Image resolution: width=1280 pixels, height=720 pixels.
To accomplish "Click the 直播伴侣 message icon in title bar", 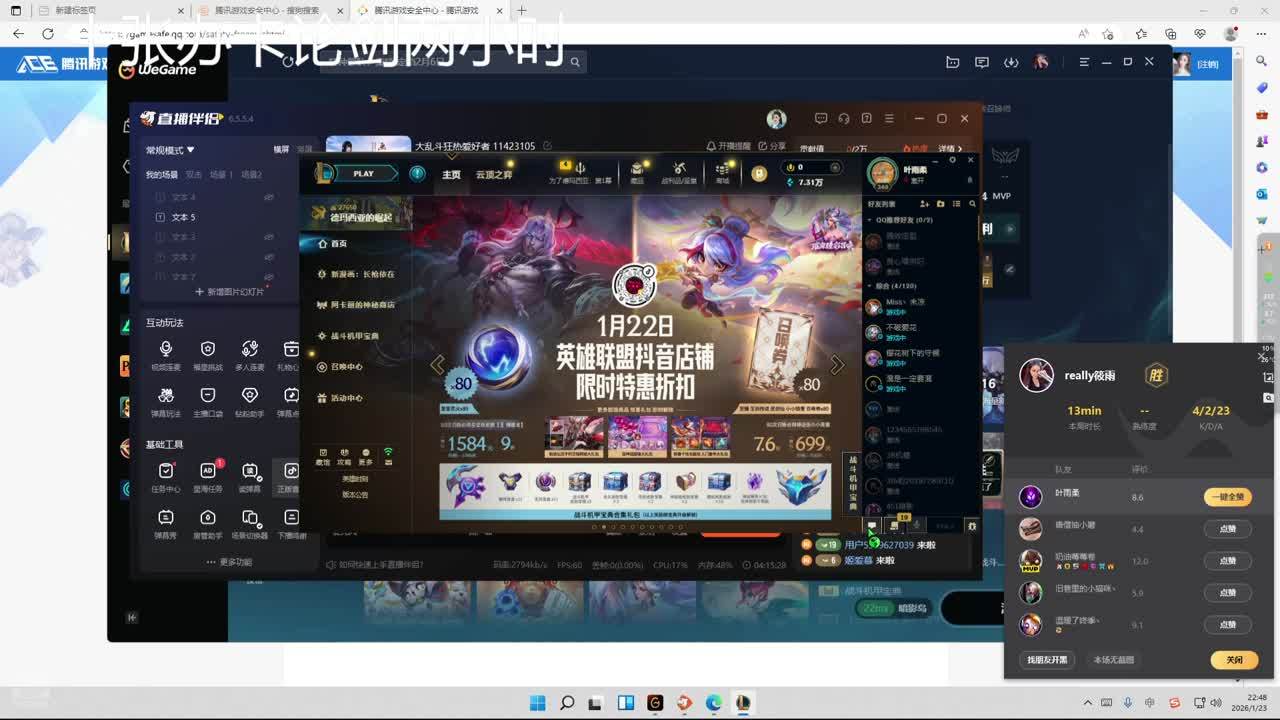I will point(821,118).
